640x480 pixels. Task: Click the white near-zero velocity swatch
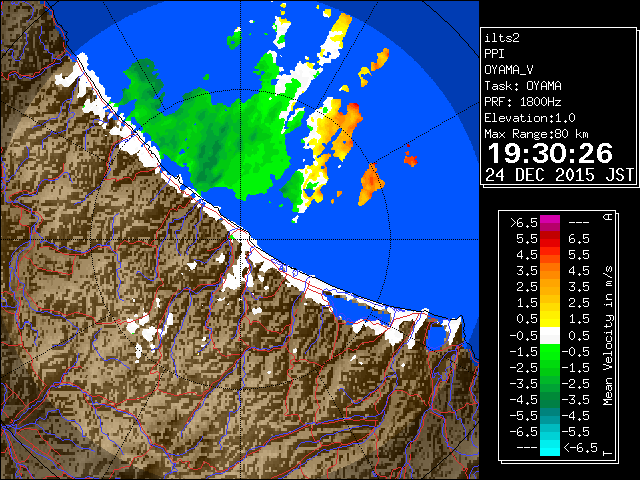(x=550, y=336)
